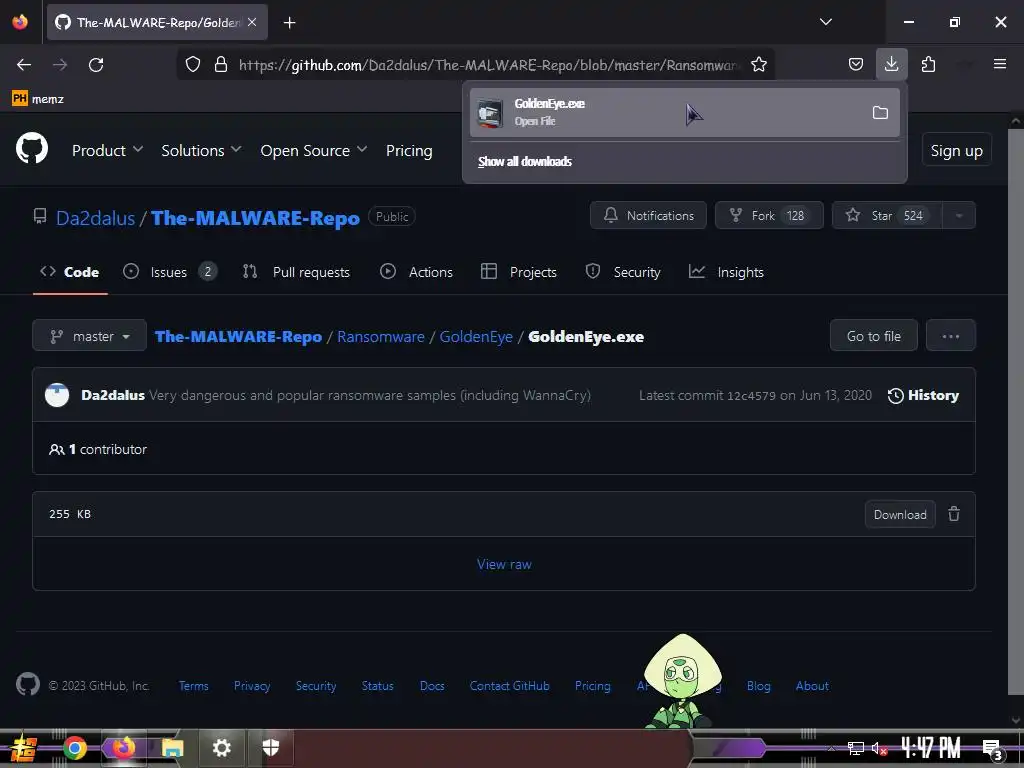Open the List all tabs chevron
1024x768 pixels.
tap(825, 22)
